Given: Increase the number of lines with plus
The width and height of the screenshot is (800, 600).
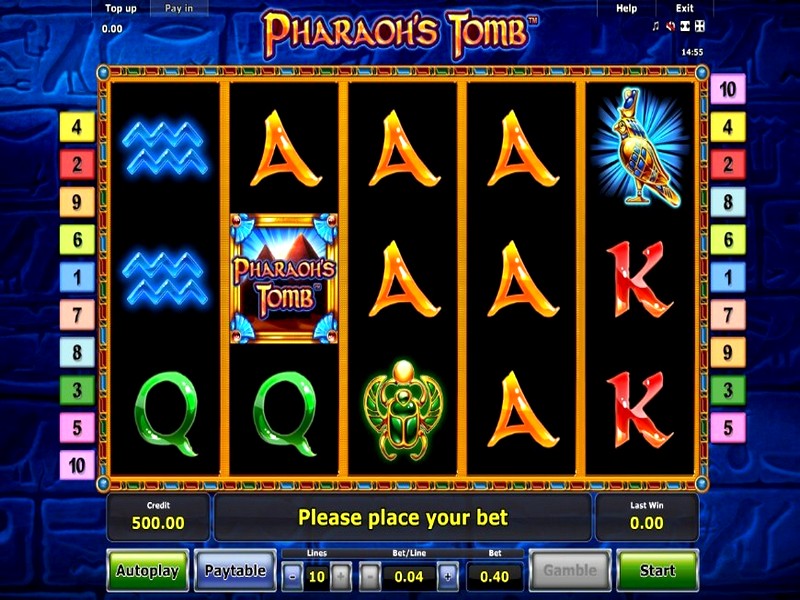Looking at the screenshot, I should pos(341,577).
